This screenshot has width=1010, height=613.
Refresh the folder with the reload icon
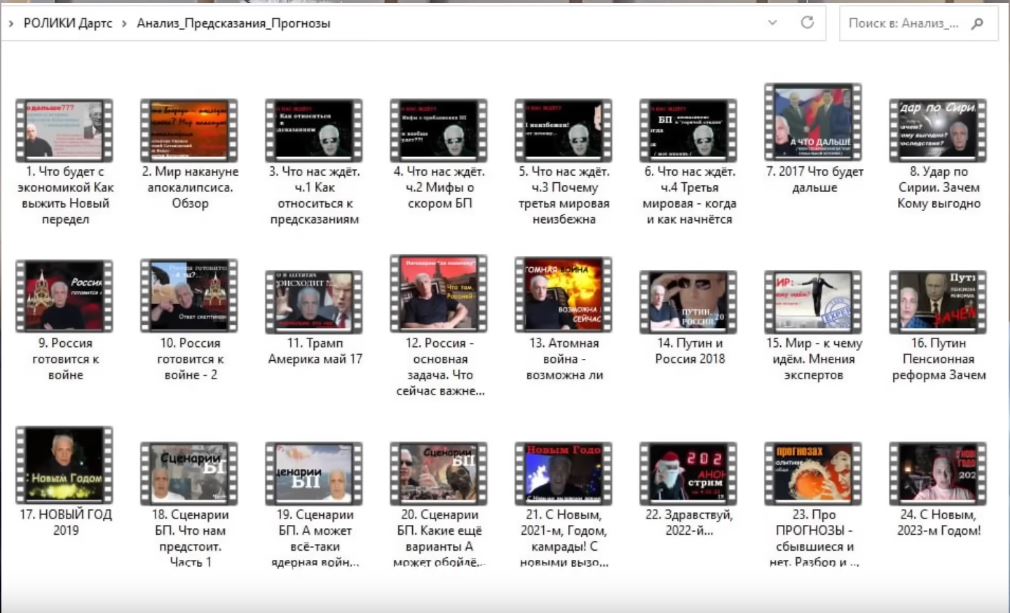pyautogui.click(x=807, y=23)
